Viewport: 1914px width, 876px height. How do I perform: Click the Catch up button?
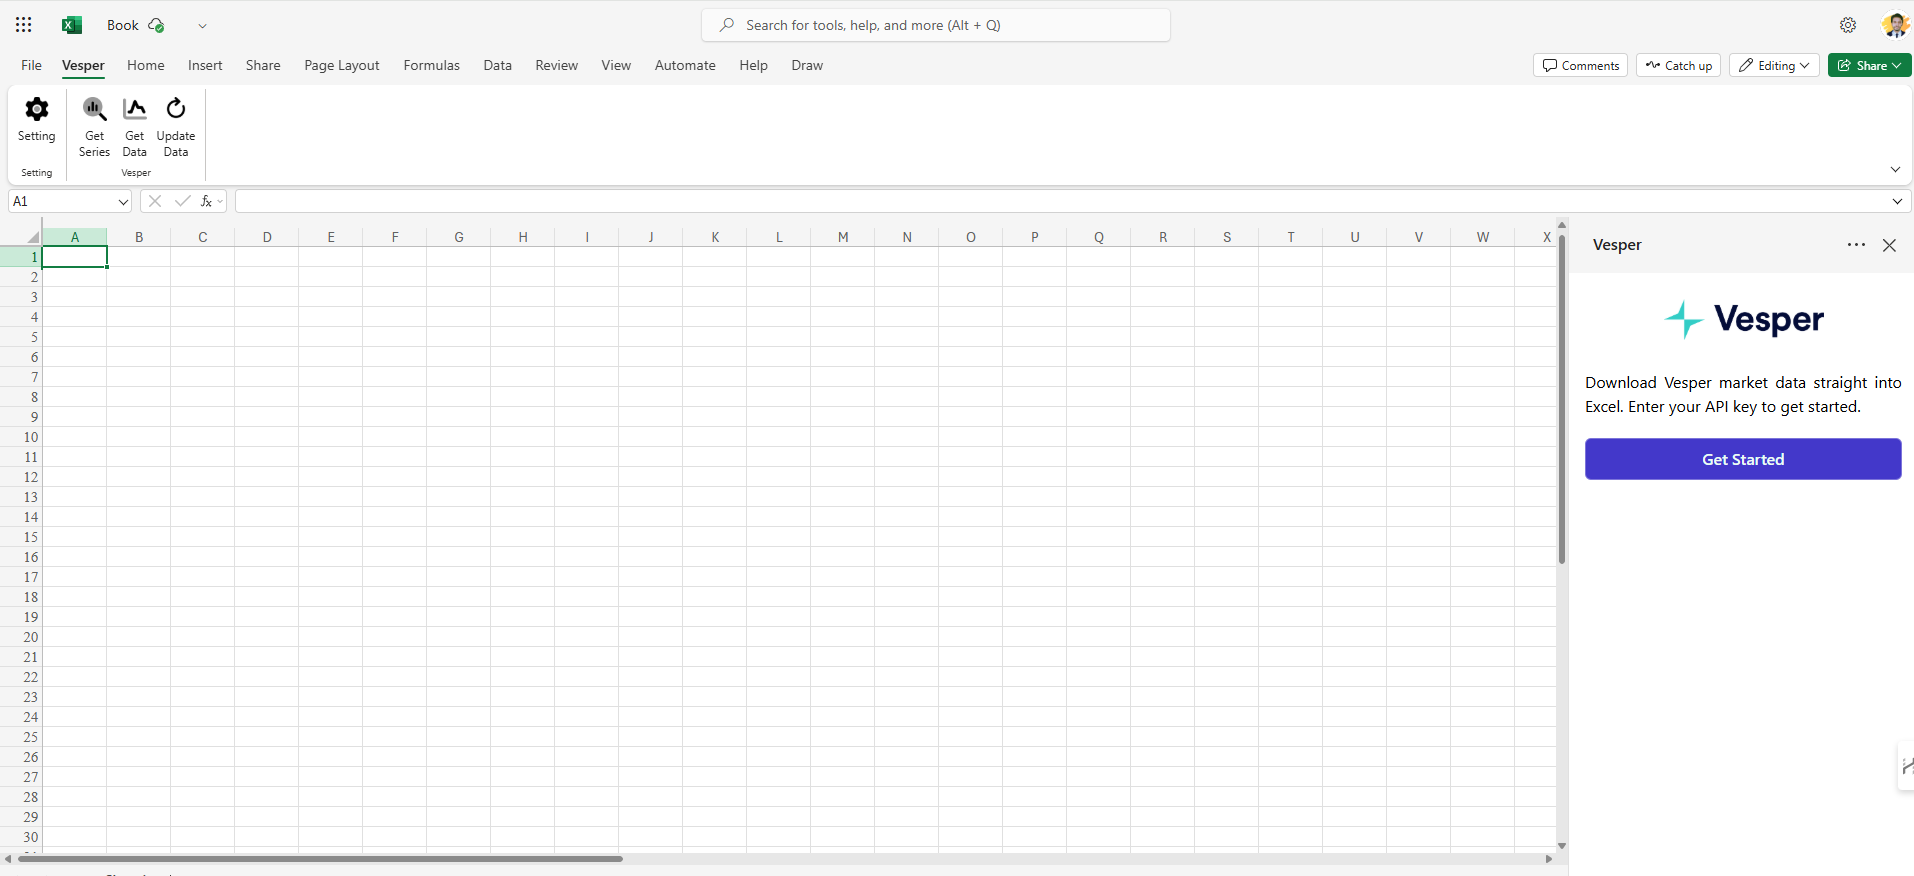tap(1678, 65)
